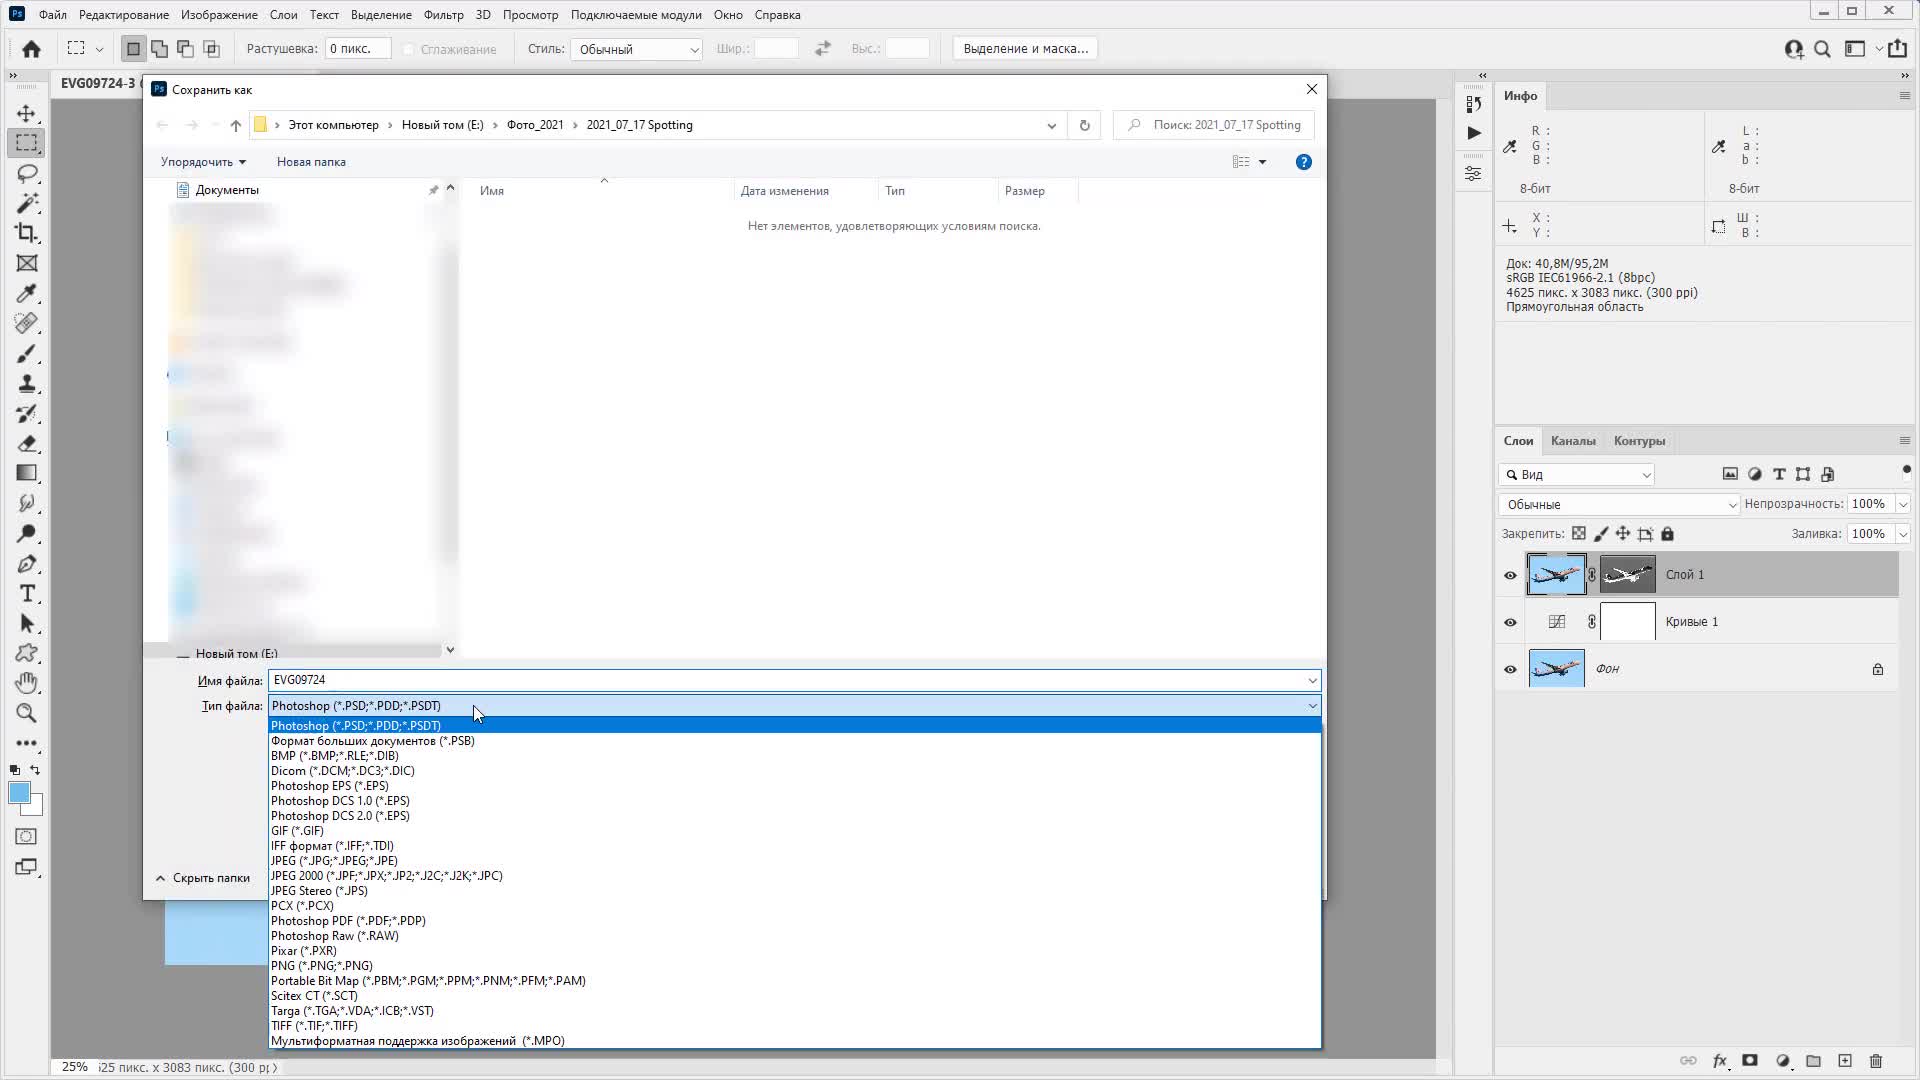Select the Eraser tool
Screen dimensions: 1920x1080
[x=27, y=443]
